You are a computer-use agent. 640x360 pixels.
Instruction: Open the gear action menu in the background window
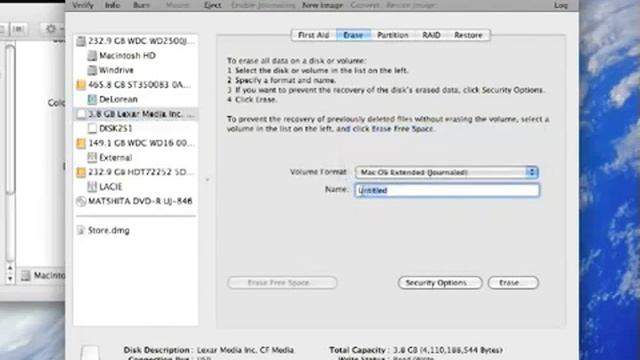point(53,29)
